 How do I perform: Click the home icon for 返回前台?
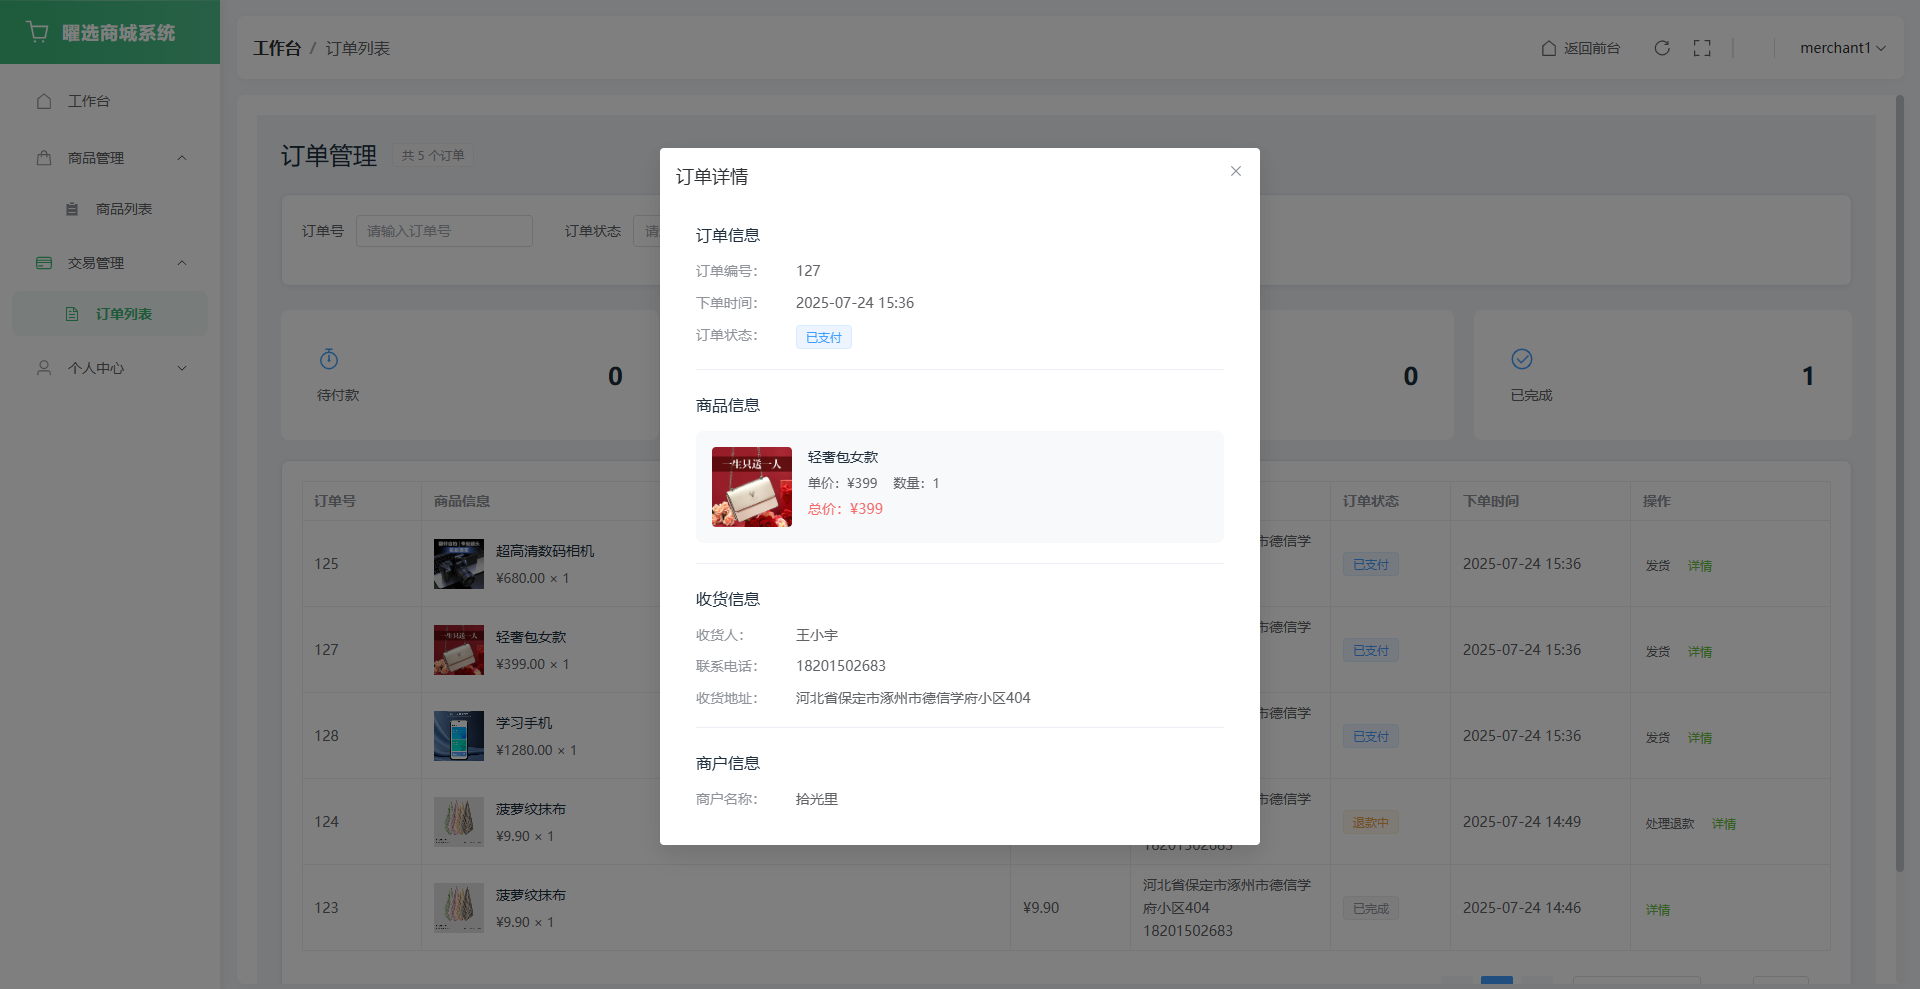click(x=1549, y=48)
